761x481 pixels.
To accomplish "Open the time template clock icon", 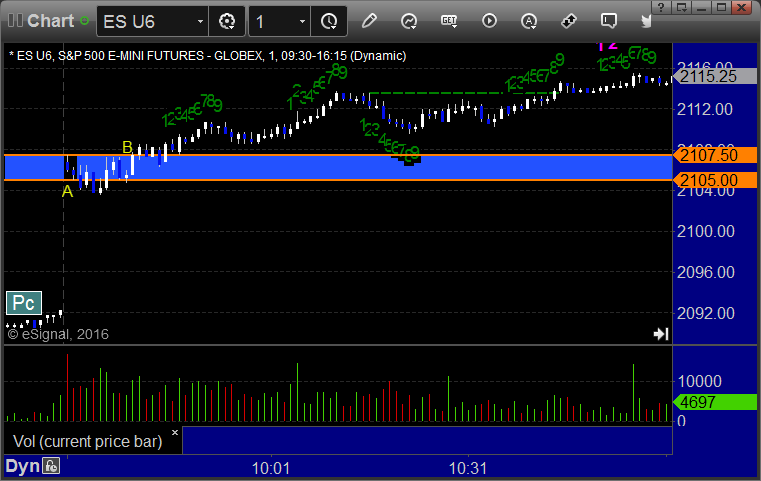I will [x=328, y=21].
